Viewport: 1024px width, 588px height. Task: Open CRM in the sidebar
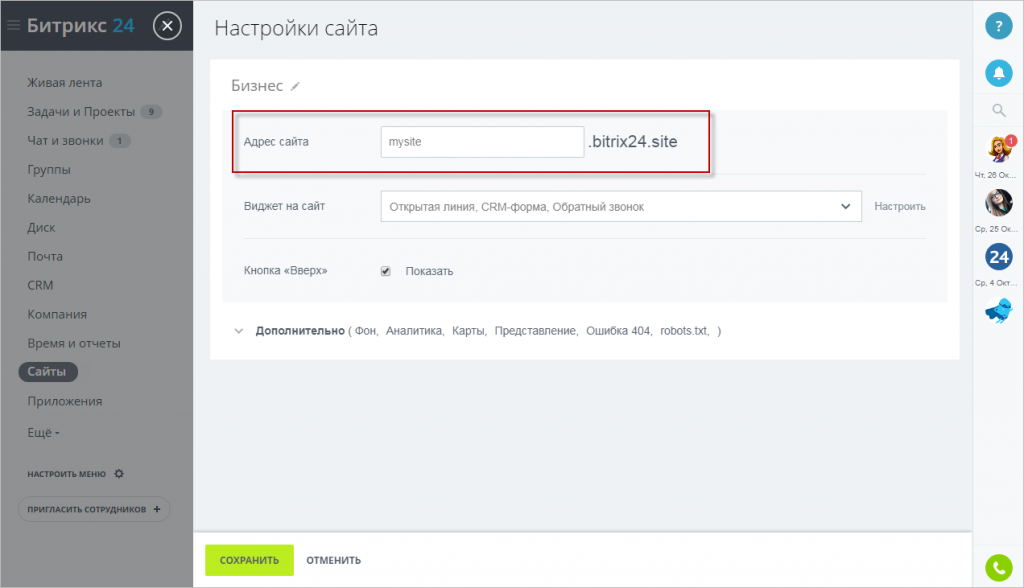click(x=40, y=286)
